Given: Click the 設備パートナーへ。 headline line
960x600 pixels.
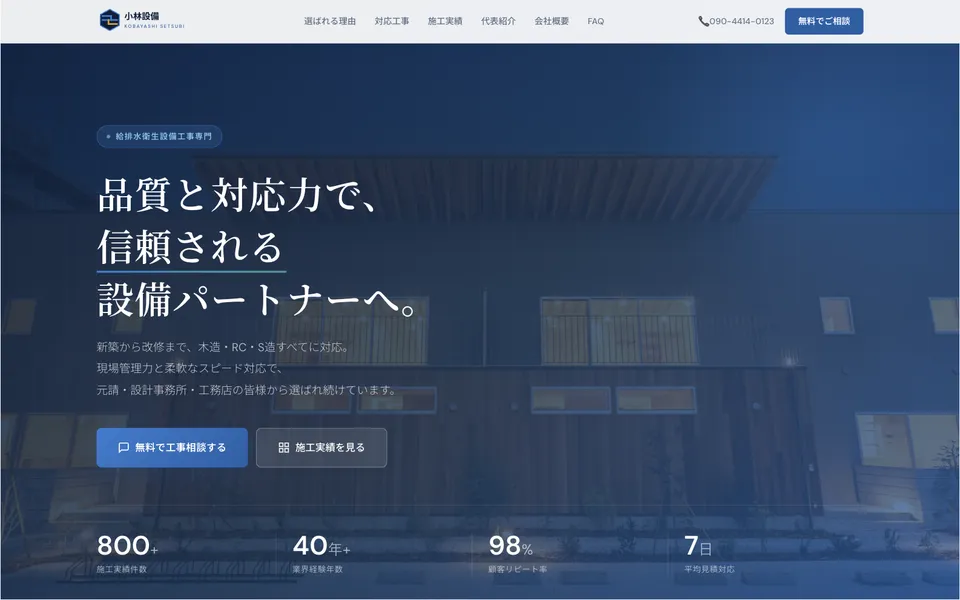Looking at the screenshot, I should (x=258, y=299).
